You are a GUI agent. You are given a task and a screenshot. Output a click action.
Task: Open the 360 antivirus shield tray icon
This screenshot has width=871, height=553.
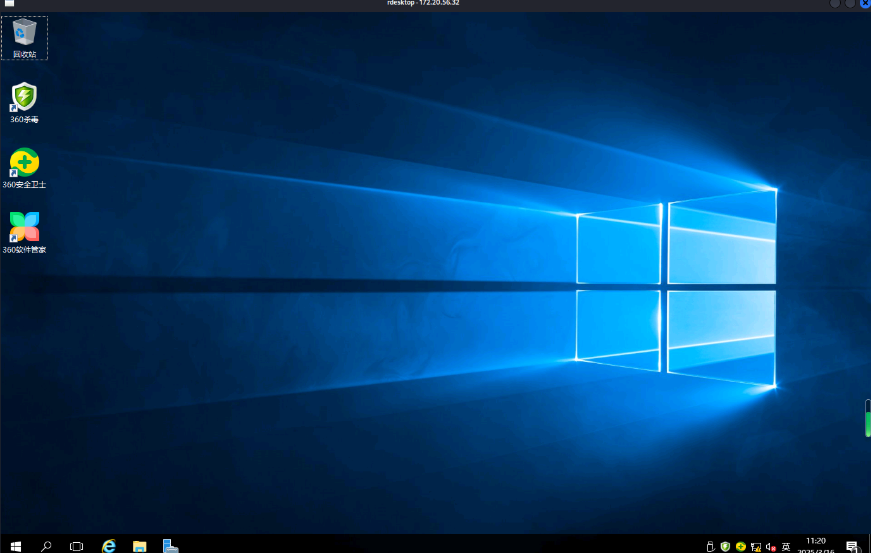click(x=725, y=546)
